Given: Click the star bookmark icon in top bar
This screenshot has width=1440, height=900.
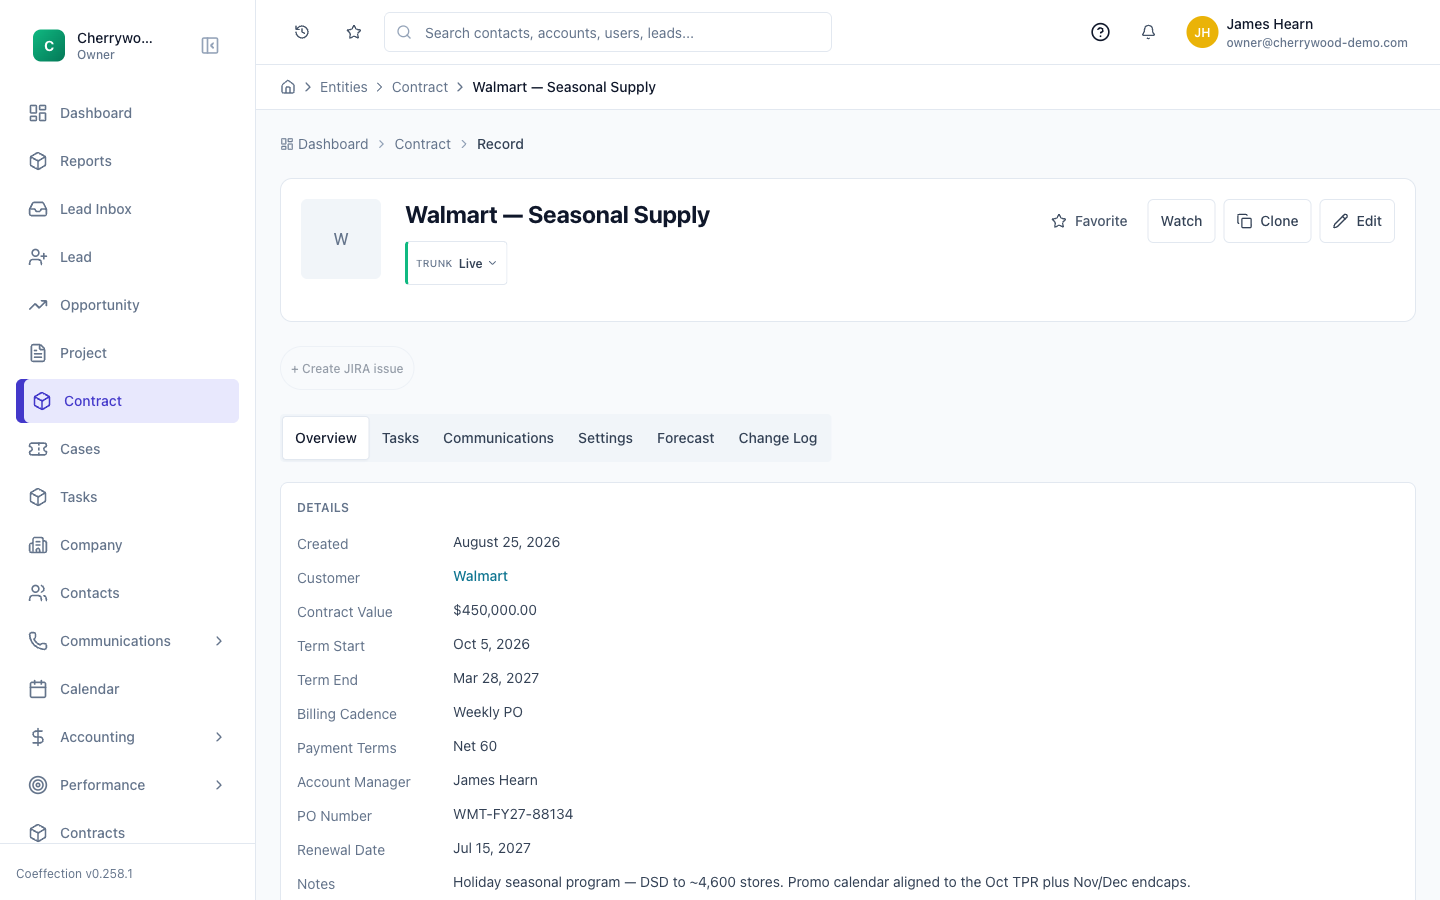Looking at the screenshot, I should pos(354,32).
